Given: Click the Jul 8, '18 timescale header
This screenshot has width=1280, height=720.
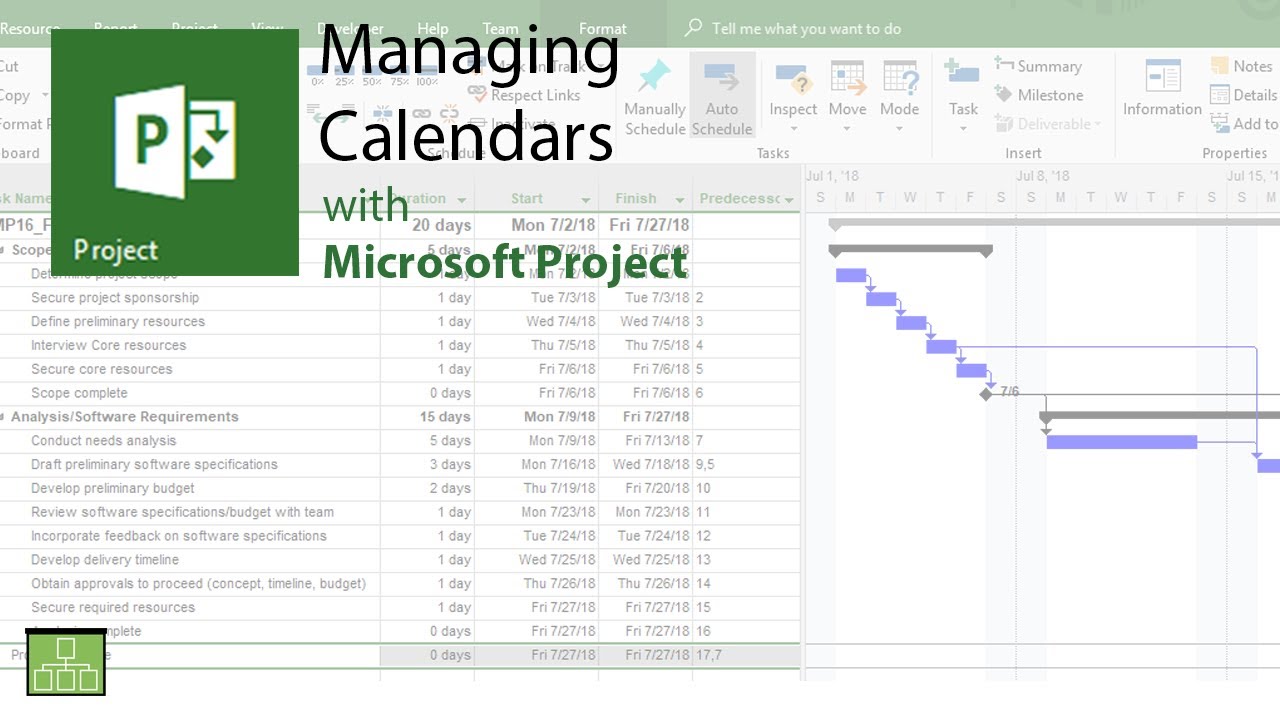Looking at the screenshot, I should (1042, 176).
